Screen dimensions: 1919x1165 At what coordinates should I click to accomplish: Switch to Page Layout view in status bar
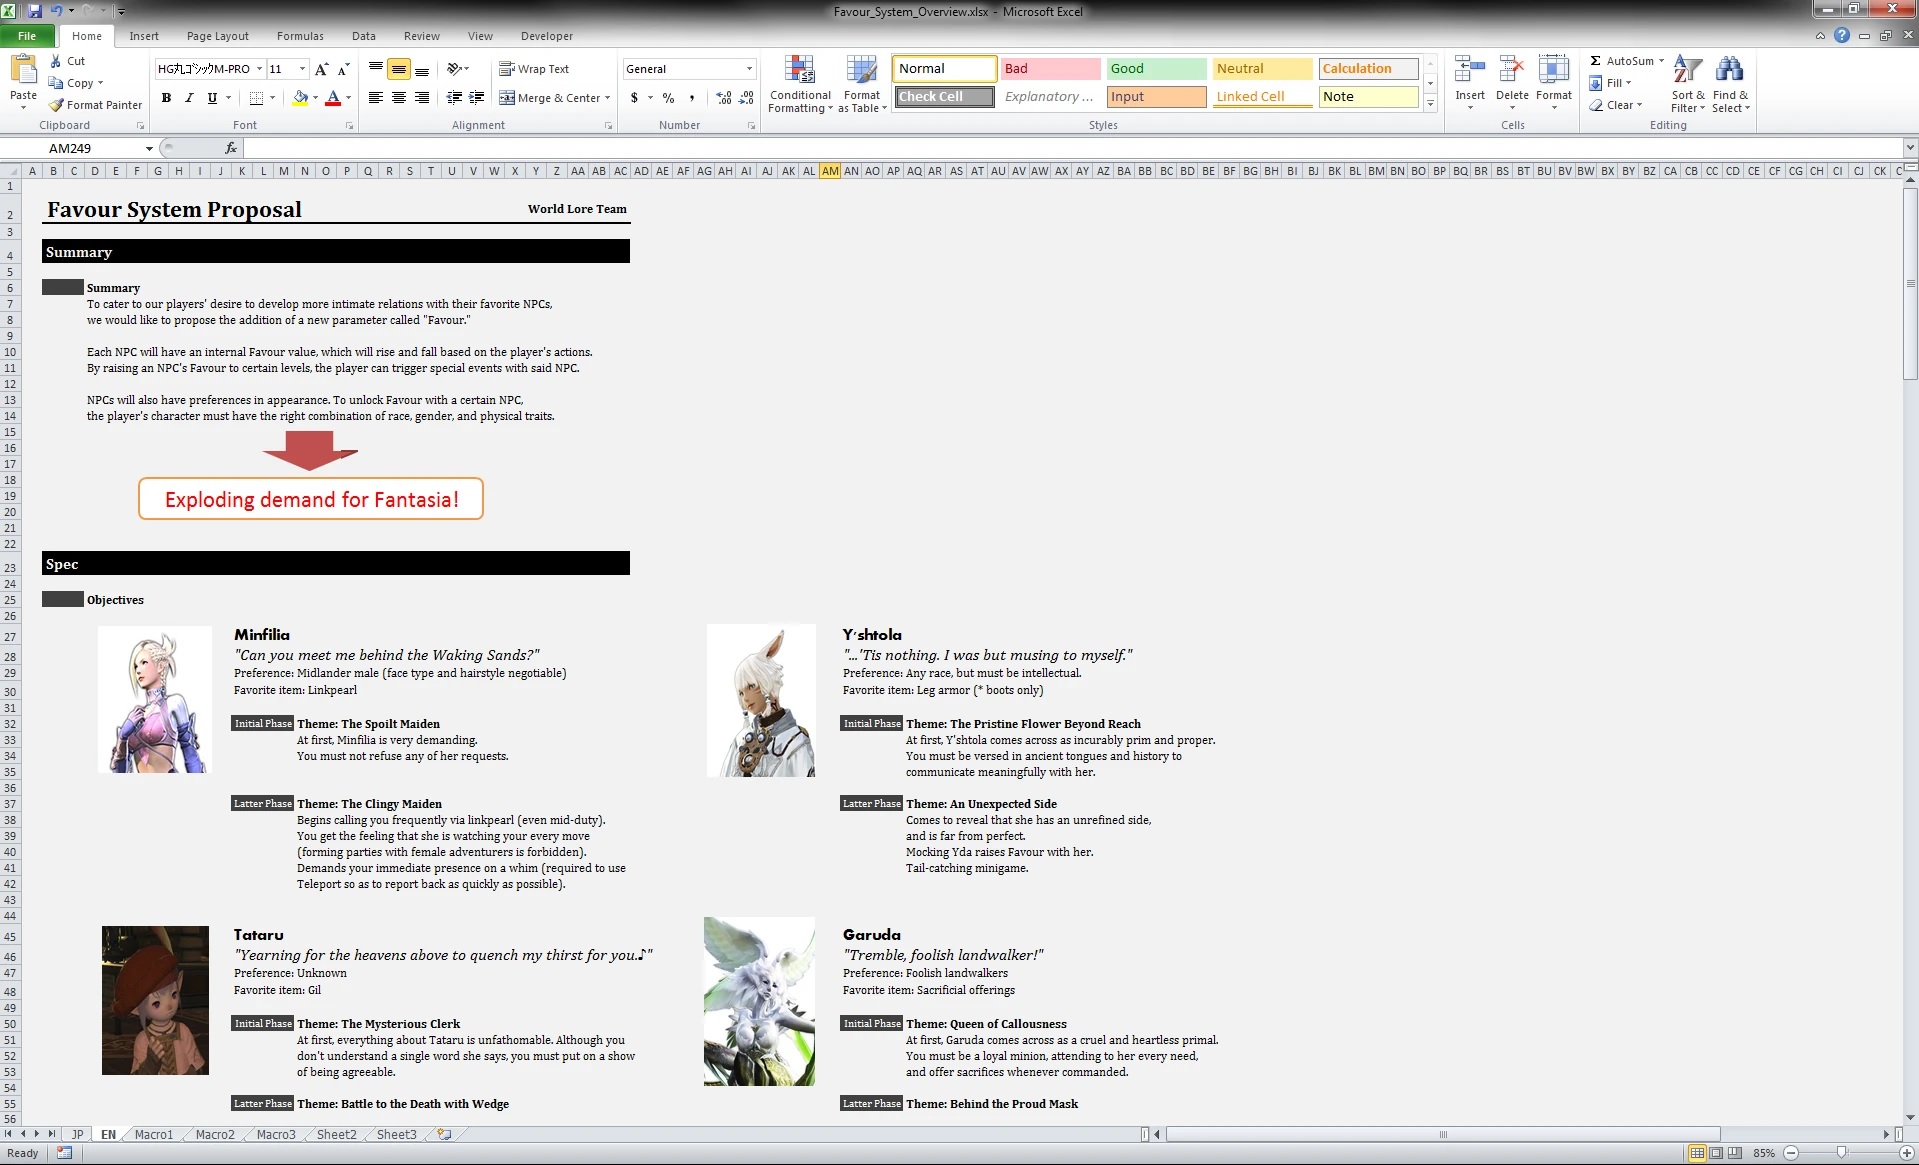tap(1716, 1153)
